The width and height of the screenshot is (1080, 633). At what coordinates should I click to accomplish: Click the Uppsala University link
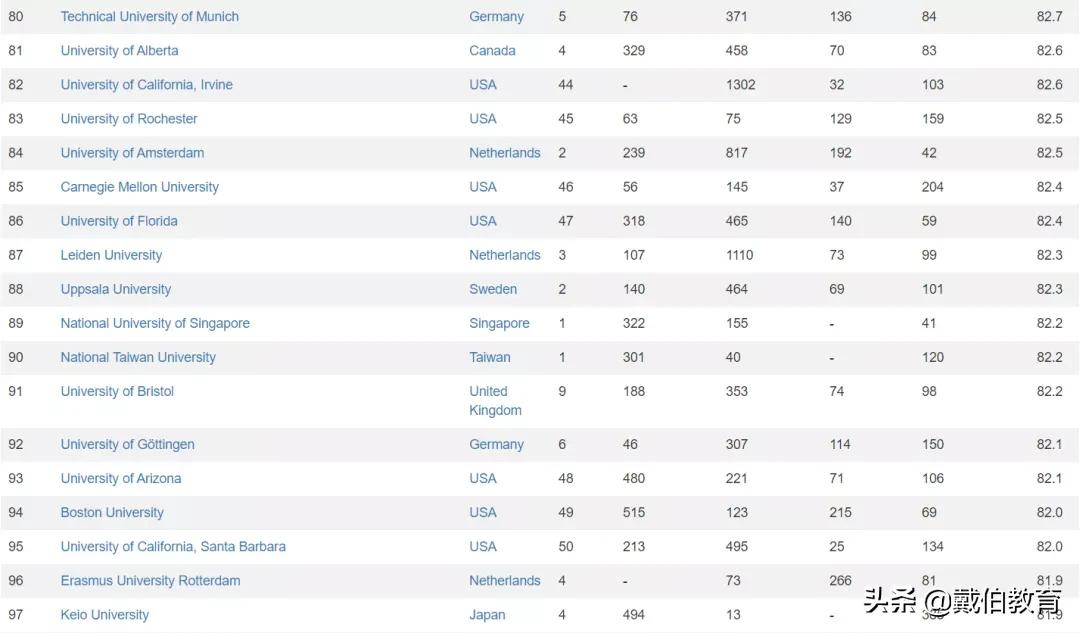pos(115,289)
